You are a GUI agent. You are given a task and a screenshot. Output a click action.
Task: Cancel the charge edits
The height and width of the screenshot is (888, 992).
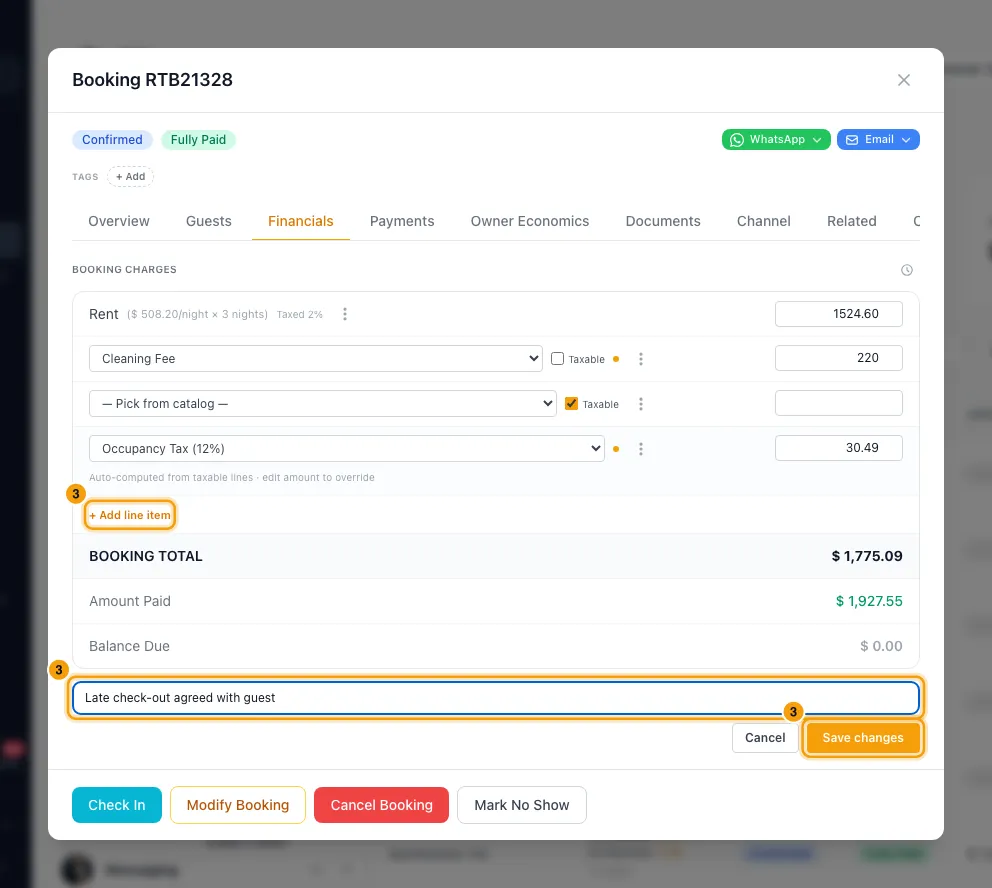point(765,737)
